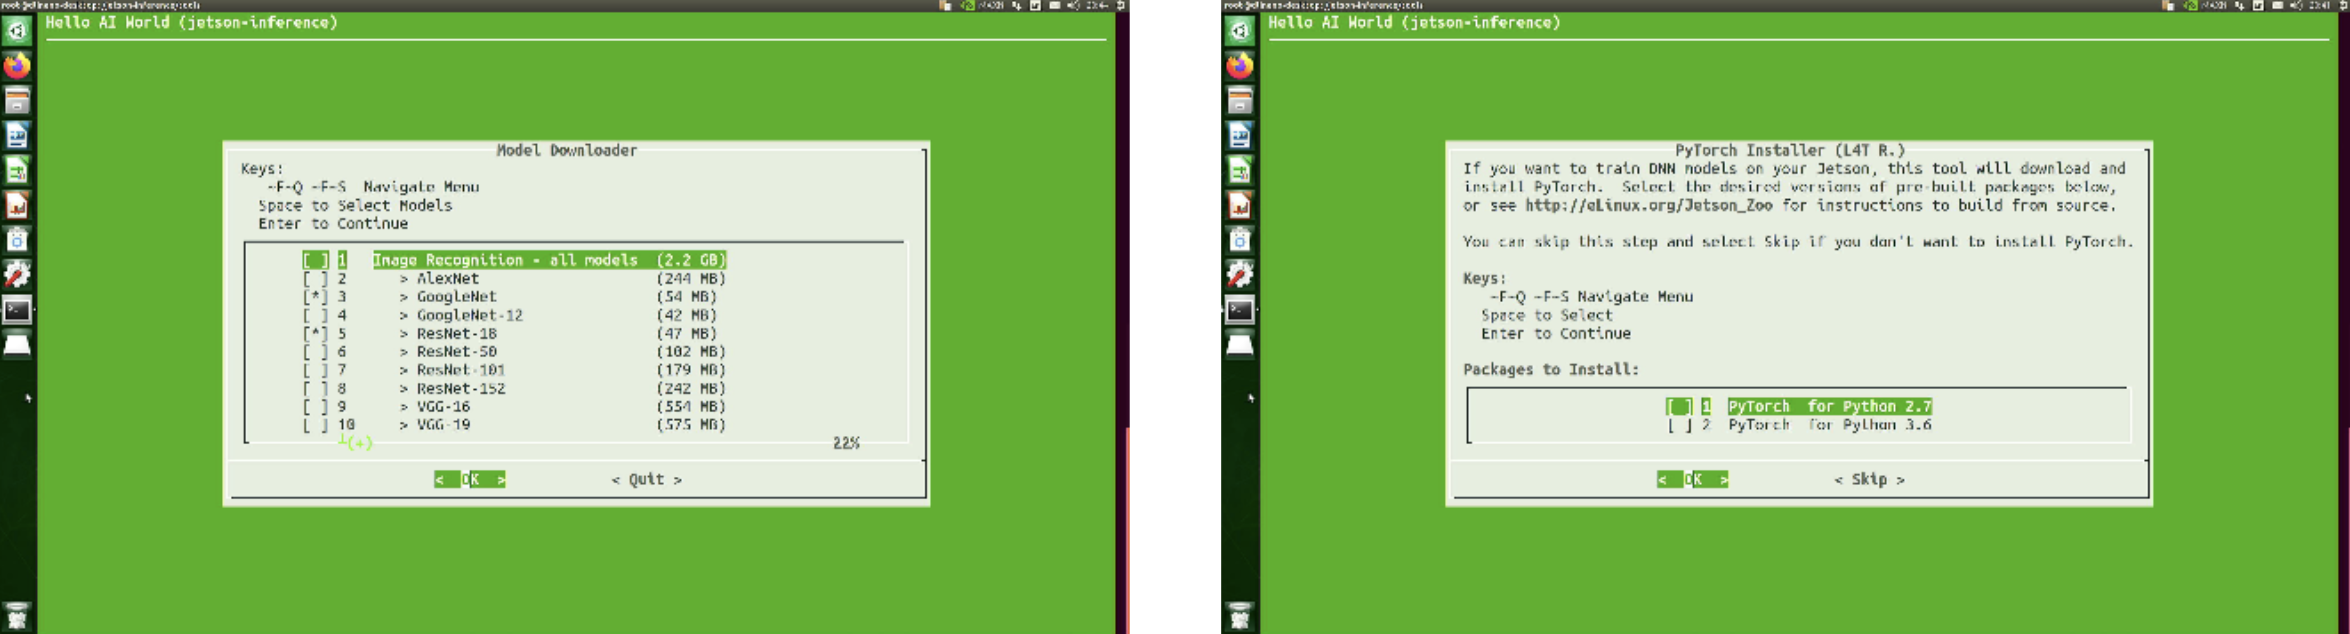Viewport: 2350px width, 634px height.
Task: Check the VGG-19 model checkbox
Action: pos(315,425)
